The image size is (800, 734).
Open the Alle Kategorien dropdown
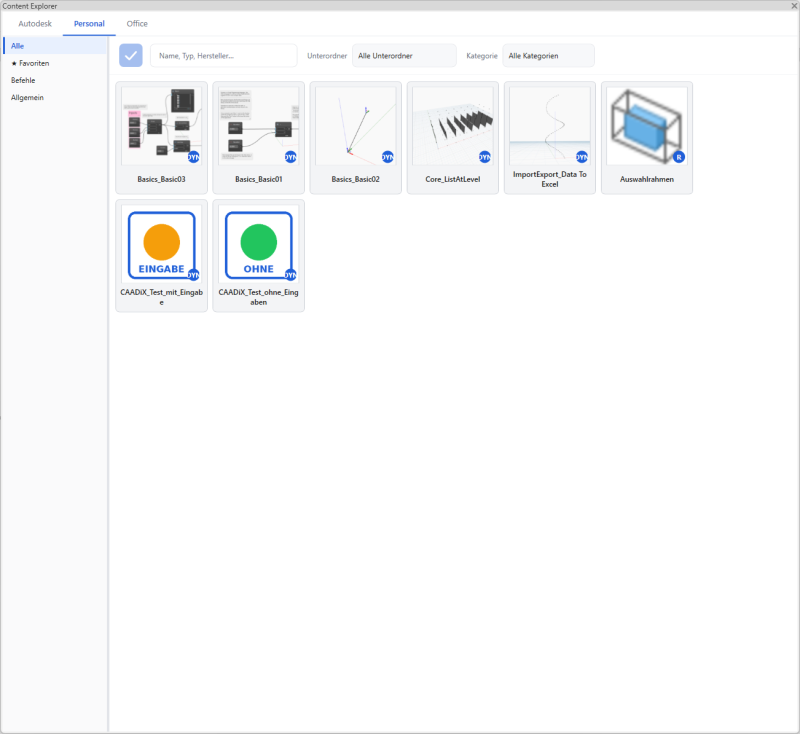point(548,56)
